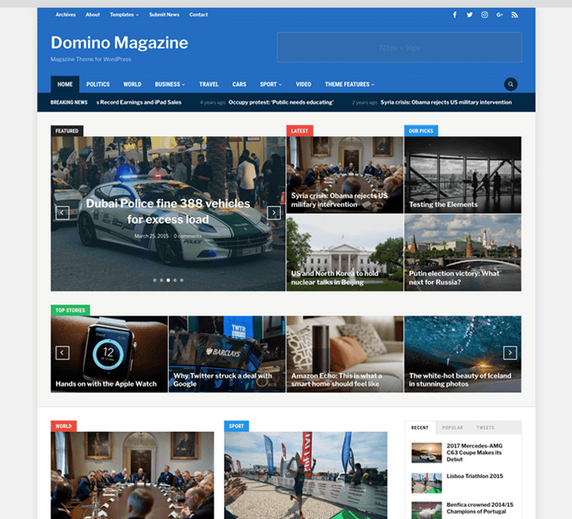Open US and North Korea nuclear talks tile
572x519 pixels.
(x=345, y=253)
